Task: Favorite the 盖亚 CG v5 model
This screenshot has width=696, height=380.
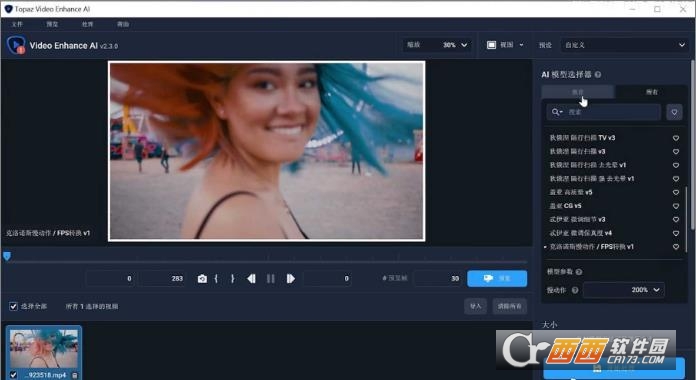Action: coord(676,206)
